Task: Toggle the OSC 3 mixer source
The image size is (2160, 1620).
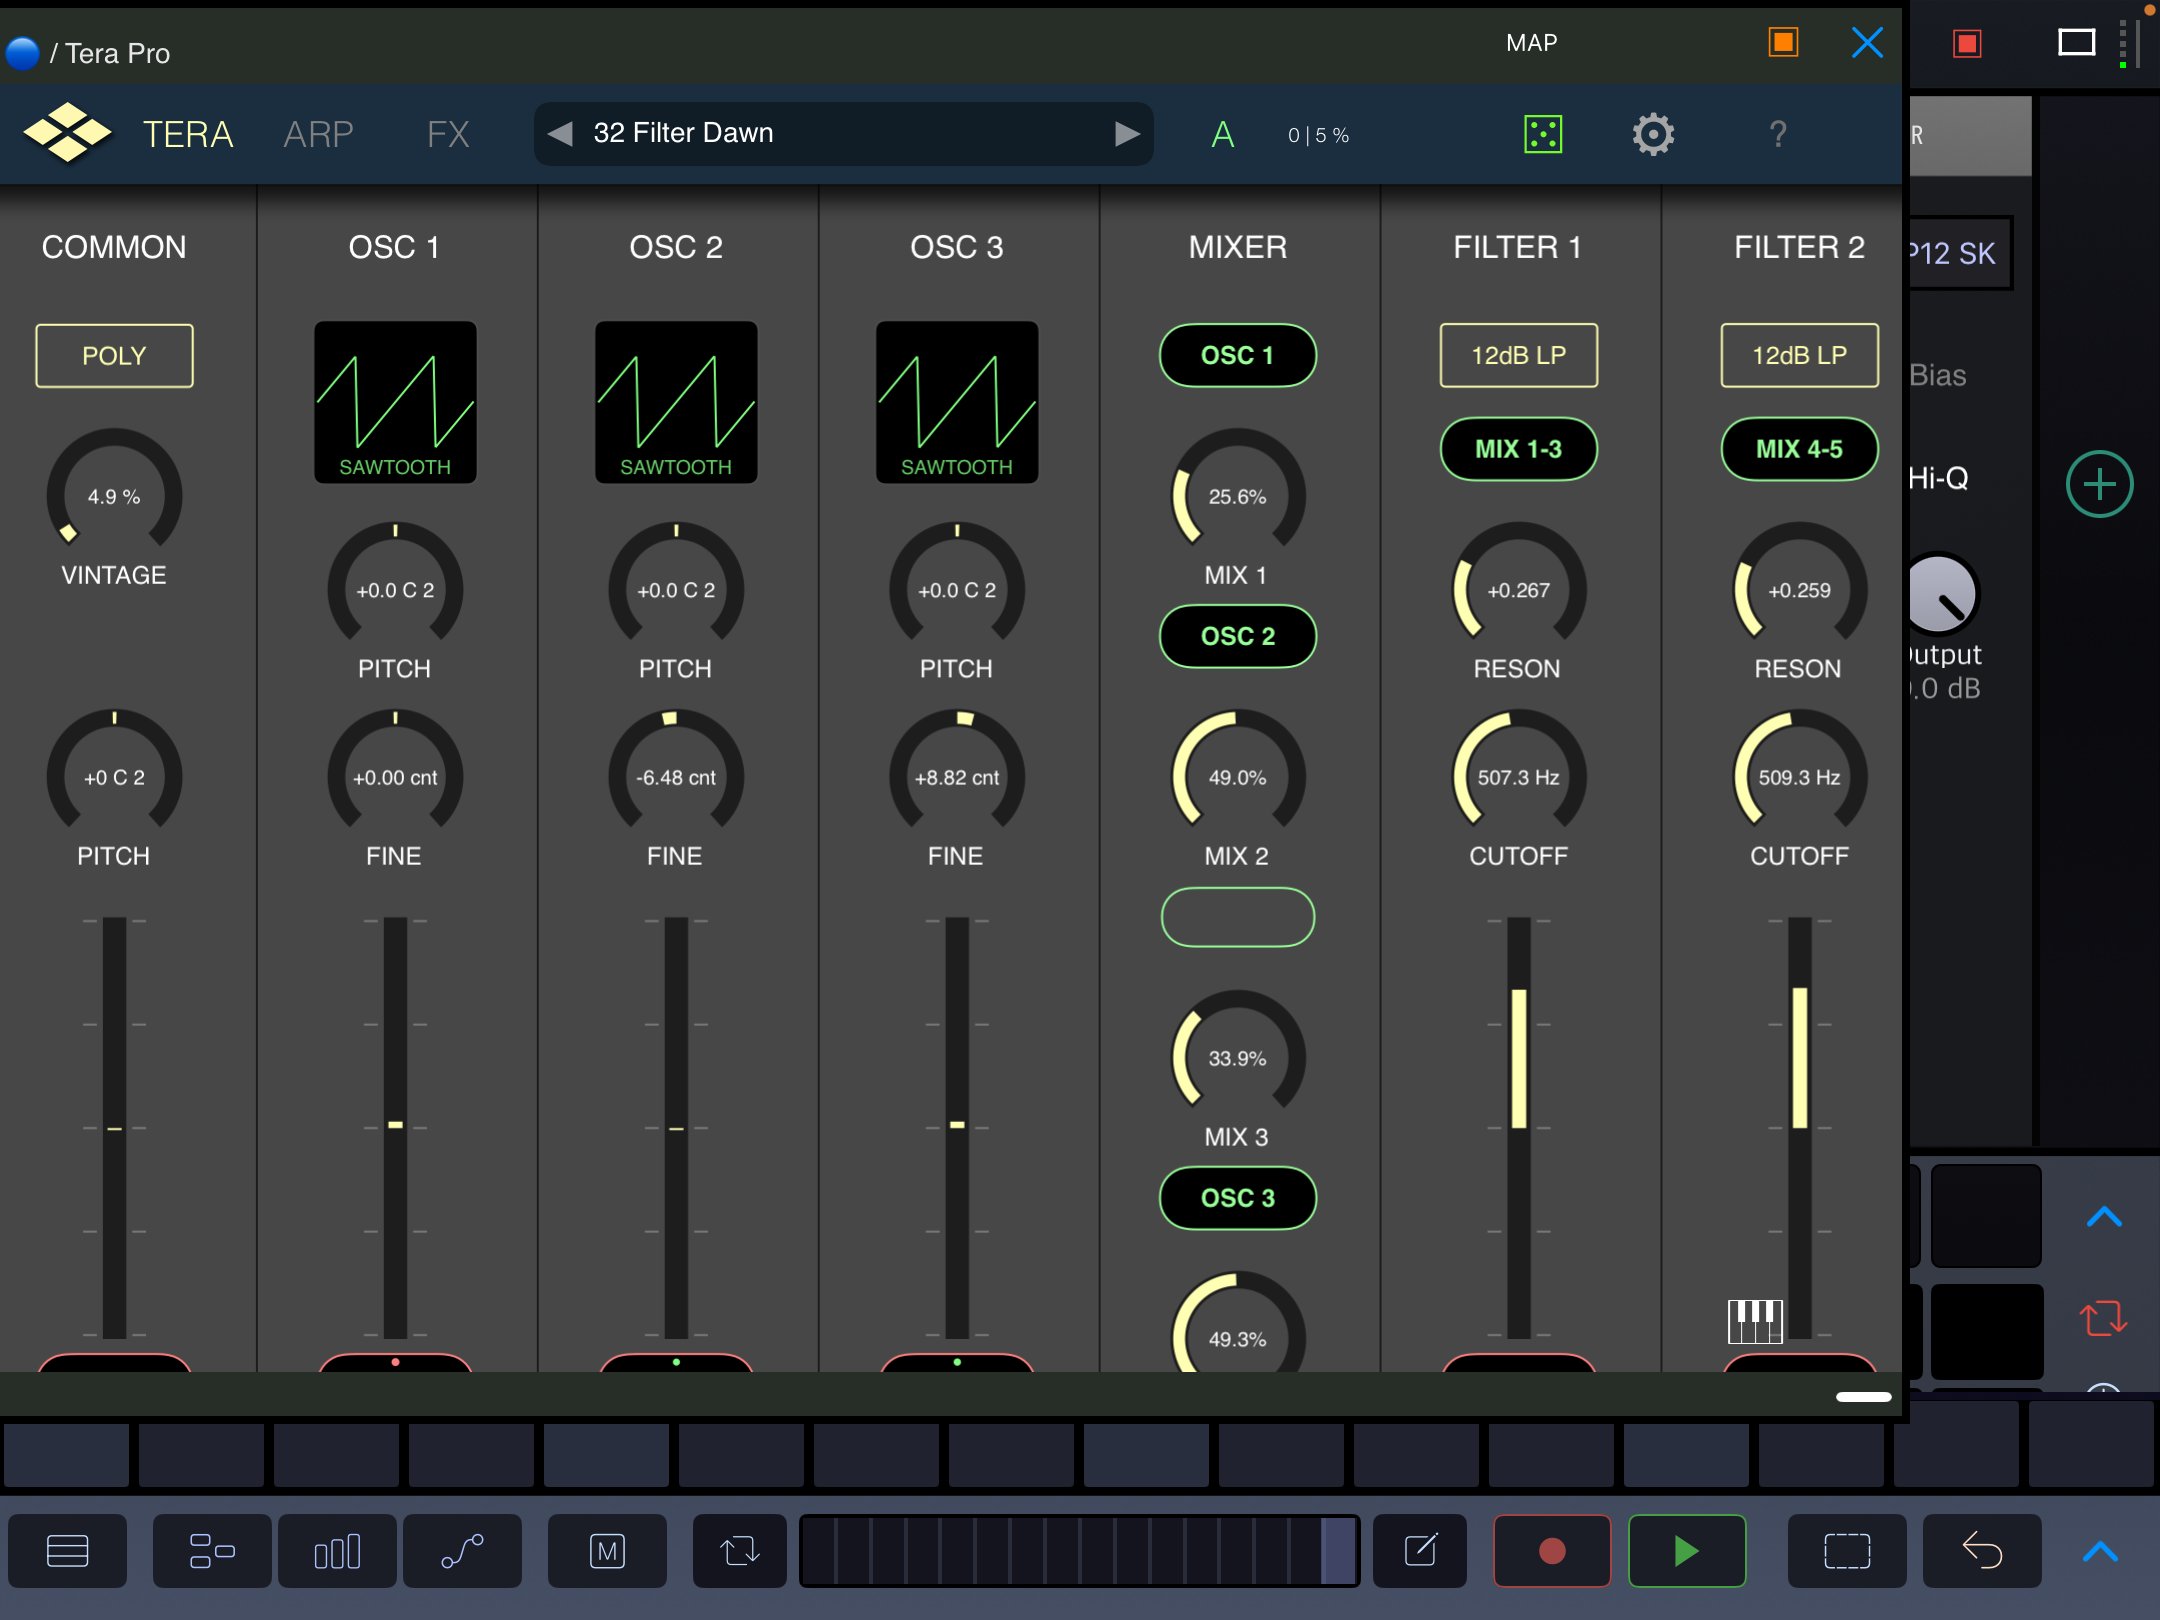Action: [x=1238, y=1198]
